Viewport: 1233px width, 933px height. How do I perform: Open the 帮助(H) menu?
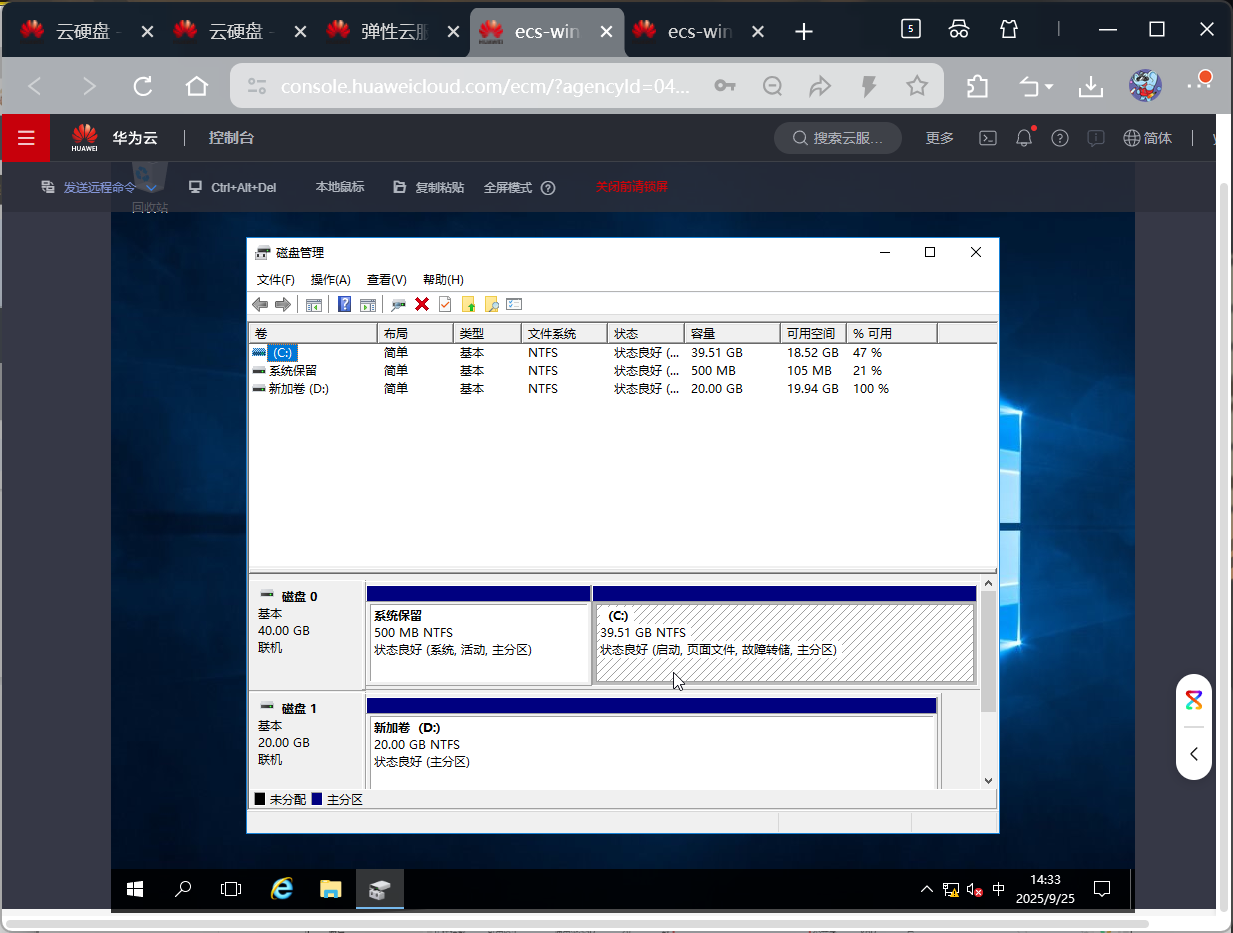tap(443, 280)
